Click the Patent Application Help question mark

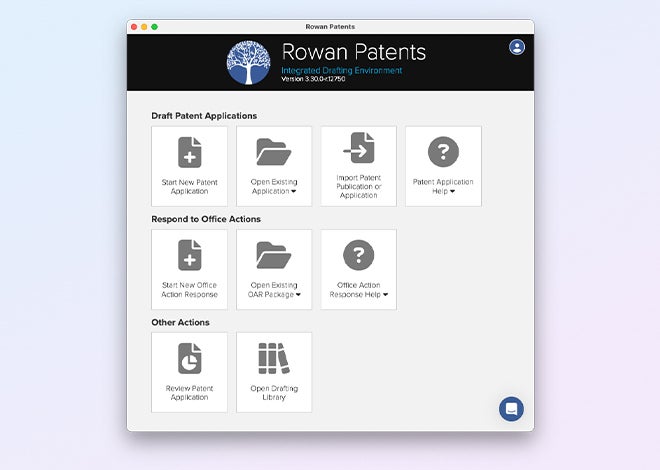[443, 151]
